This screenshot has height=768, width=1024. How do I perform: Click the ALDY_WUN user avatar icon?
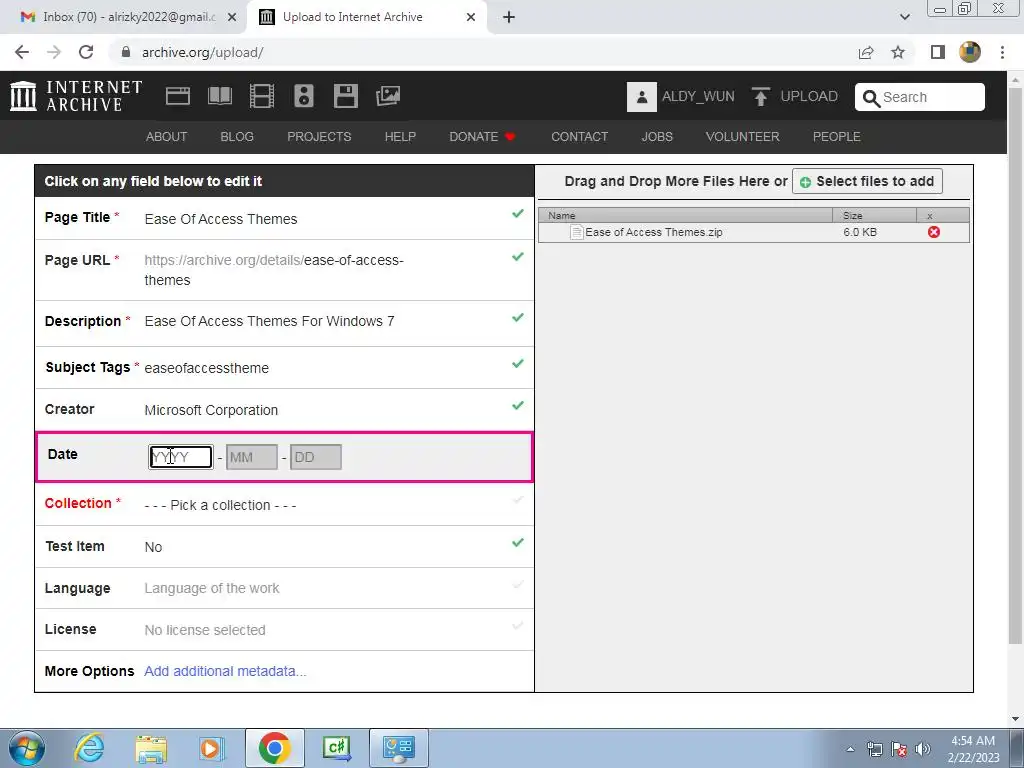coord(641,97)
